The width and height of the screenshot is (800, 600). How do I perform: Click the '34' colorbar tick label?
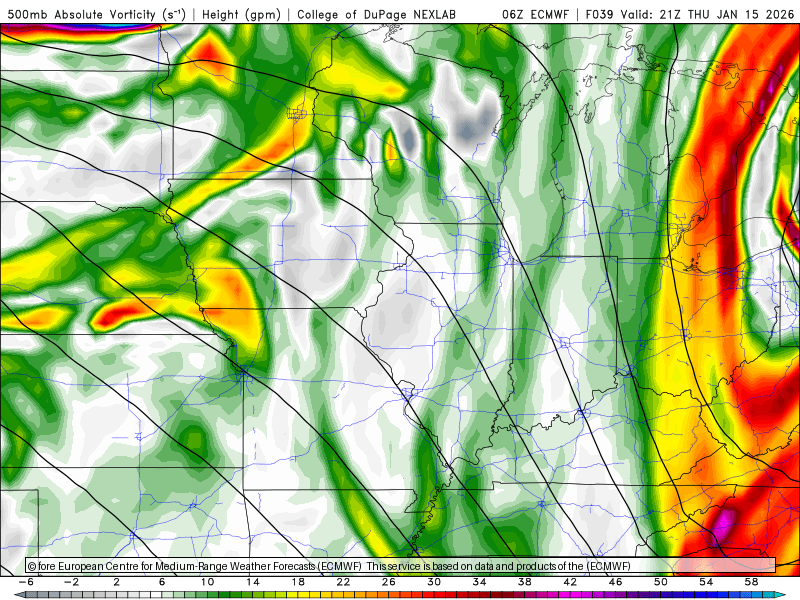[479, 582]
